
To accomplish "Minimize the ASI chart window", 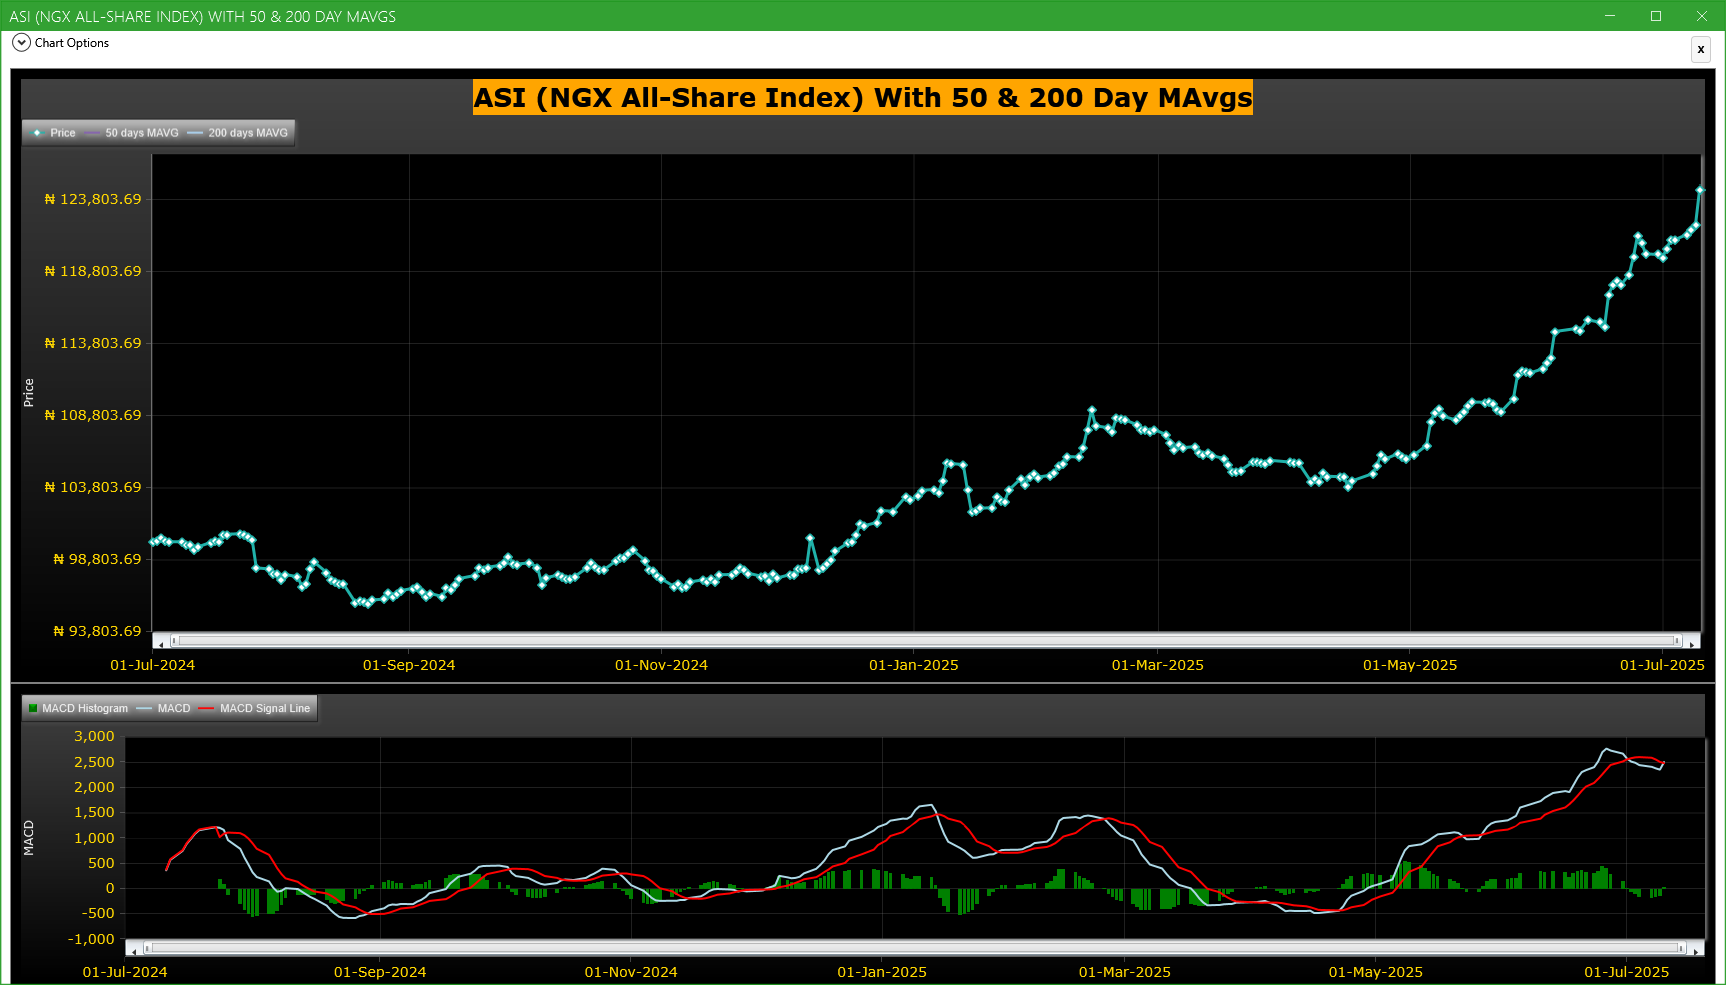I will pos(1610,16).
